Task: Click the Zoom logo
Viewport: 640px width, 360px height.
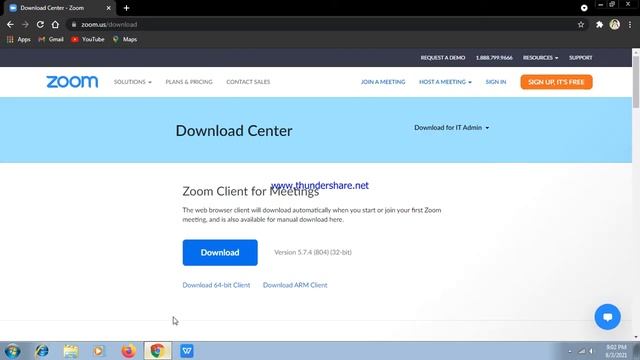Action: click(x=72, y=82)
